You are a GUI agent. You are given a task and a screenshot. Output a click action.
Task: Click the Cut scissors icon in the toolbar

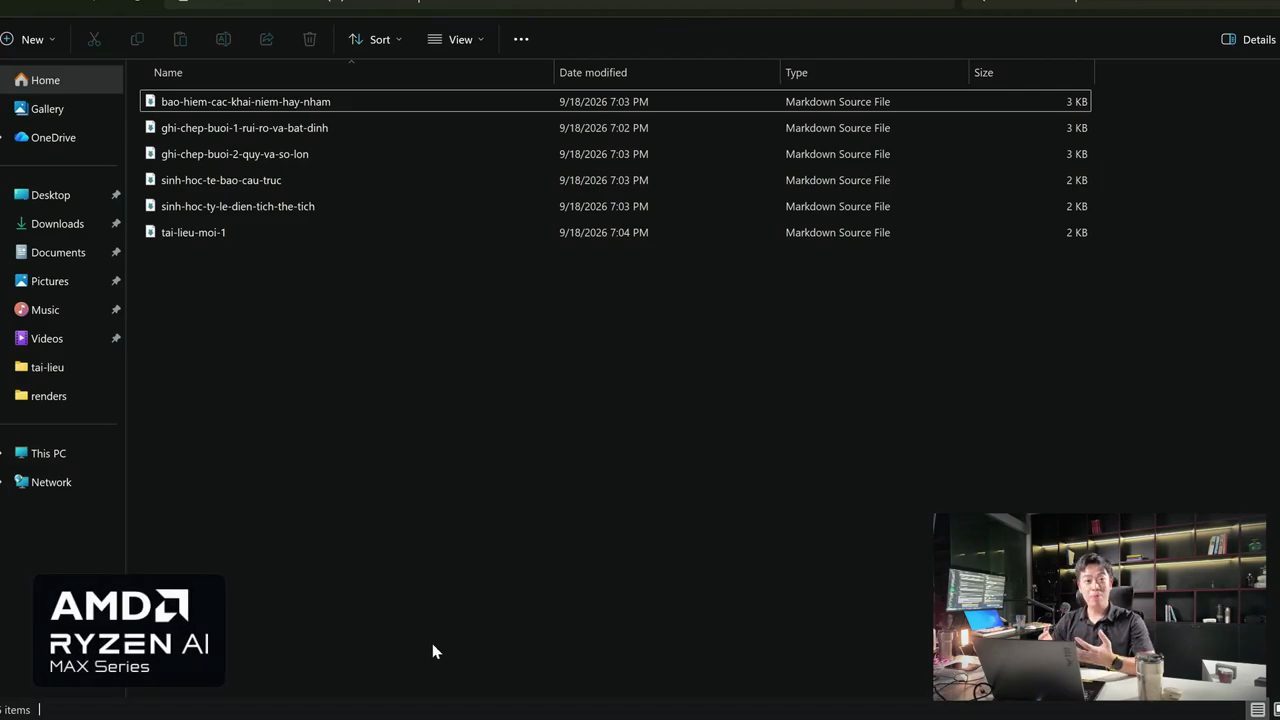click(94, 39)
